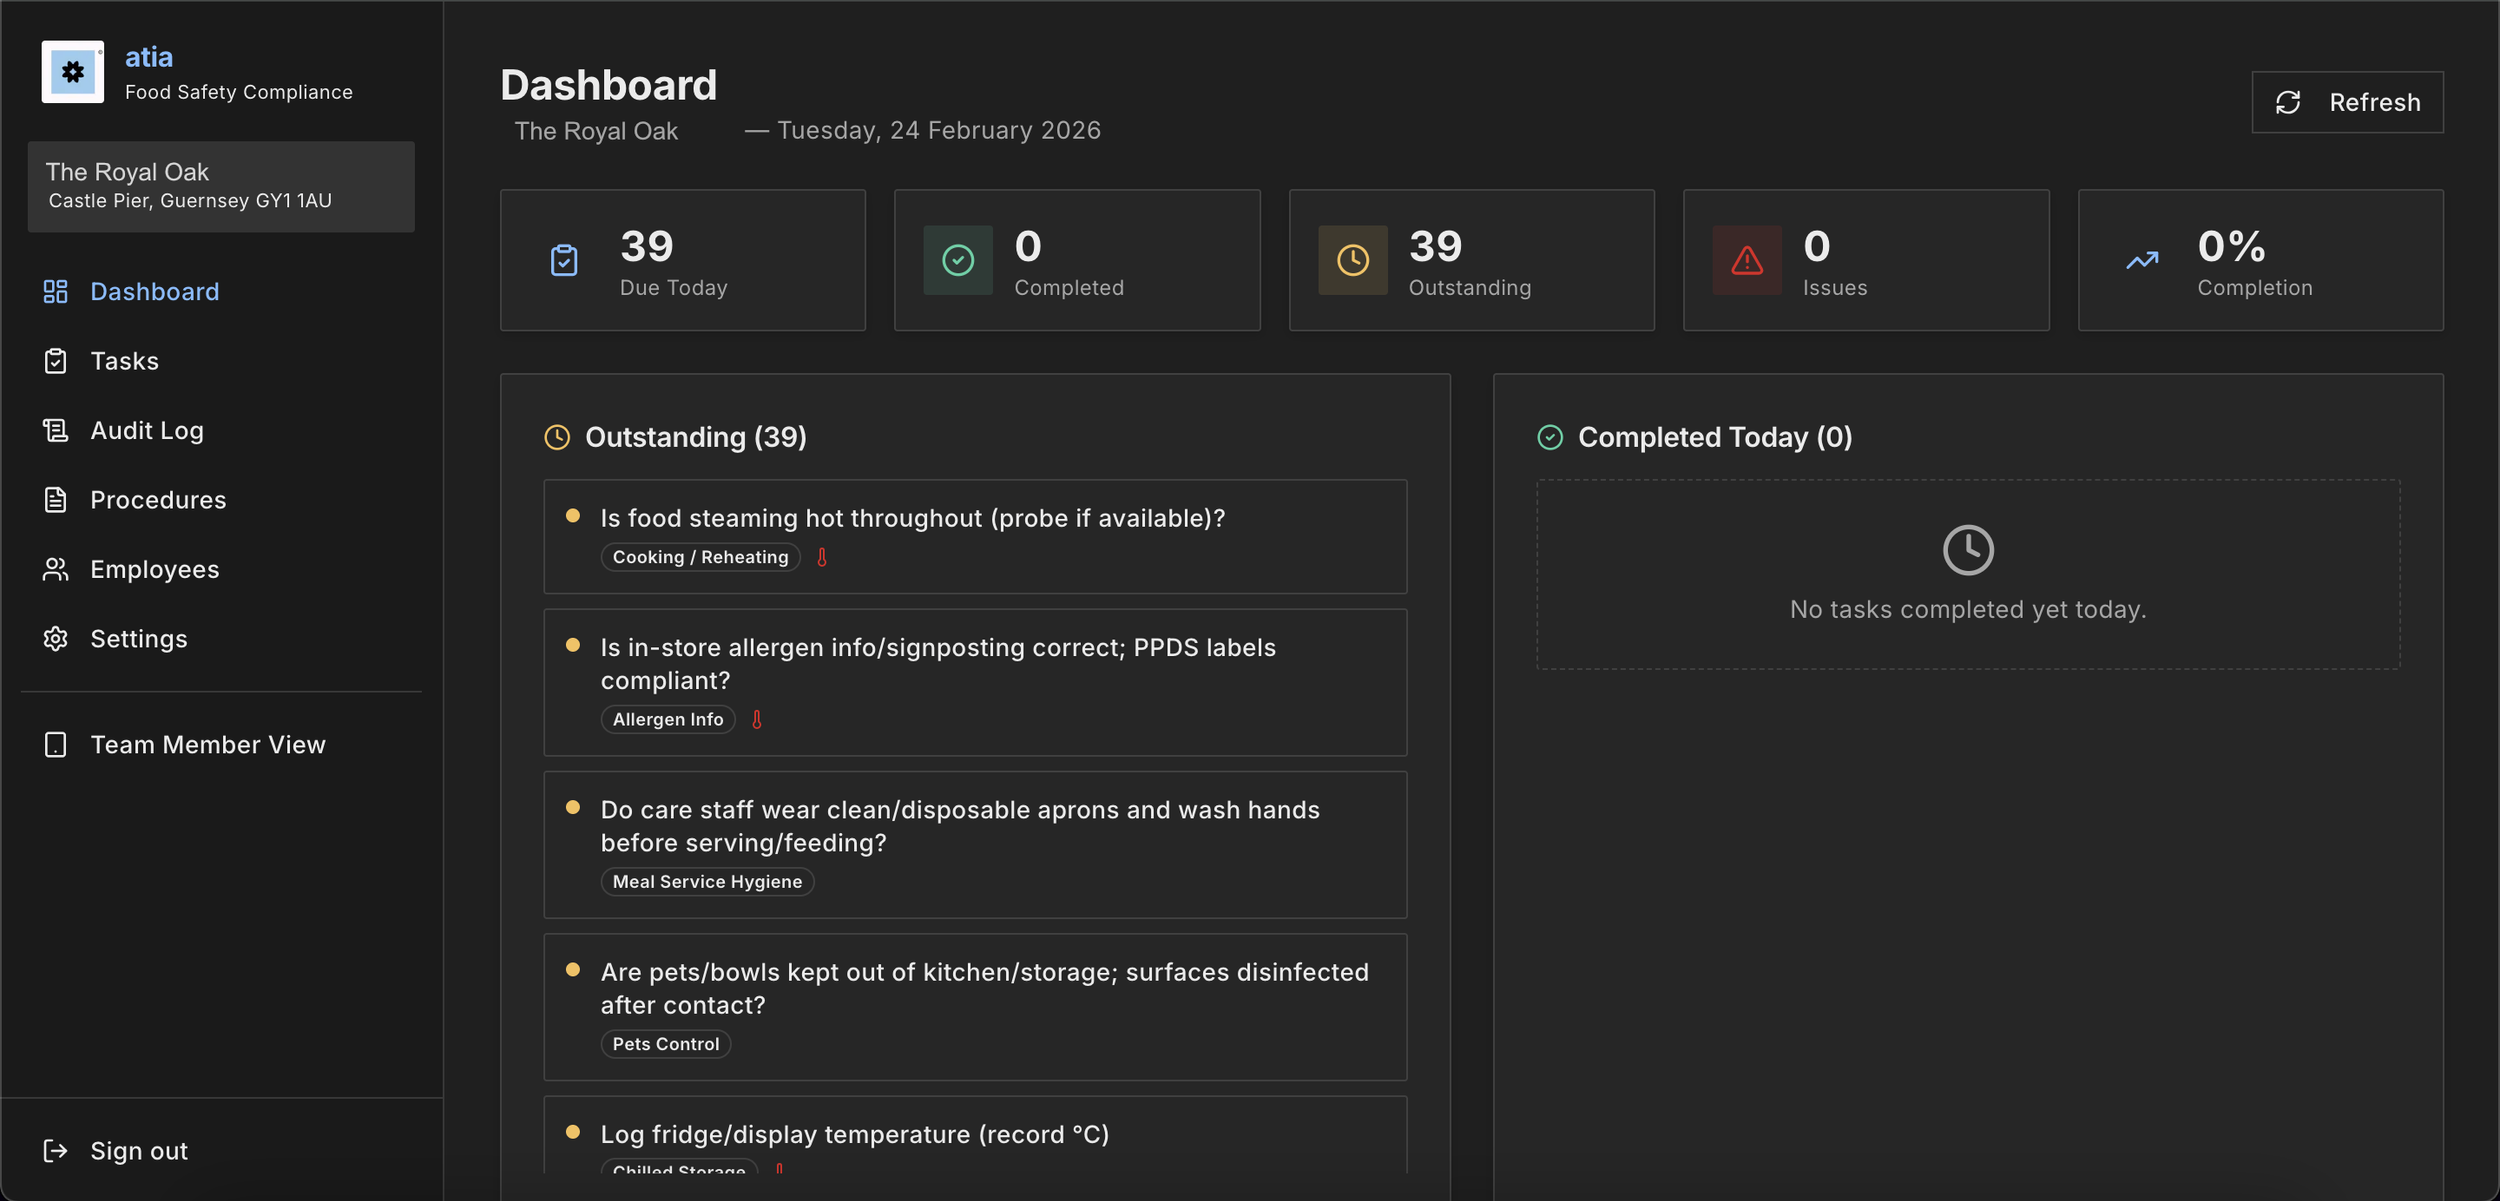Click the green Completed checkmark icon

click(x=957, y=260)
